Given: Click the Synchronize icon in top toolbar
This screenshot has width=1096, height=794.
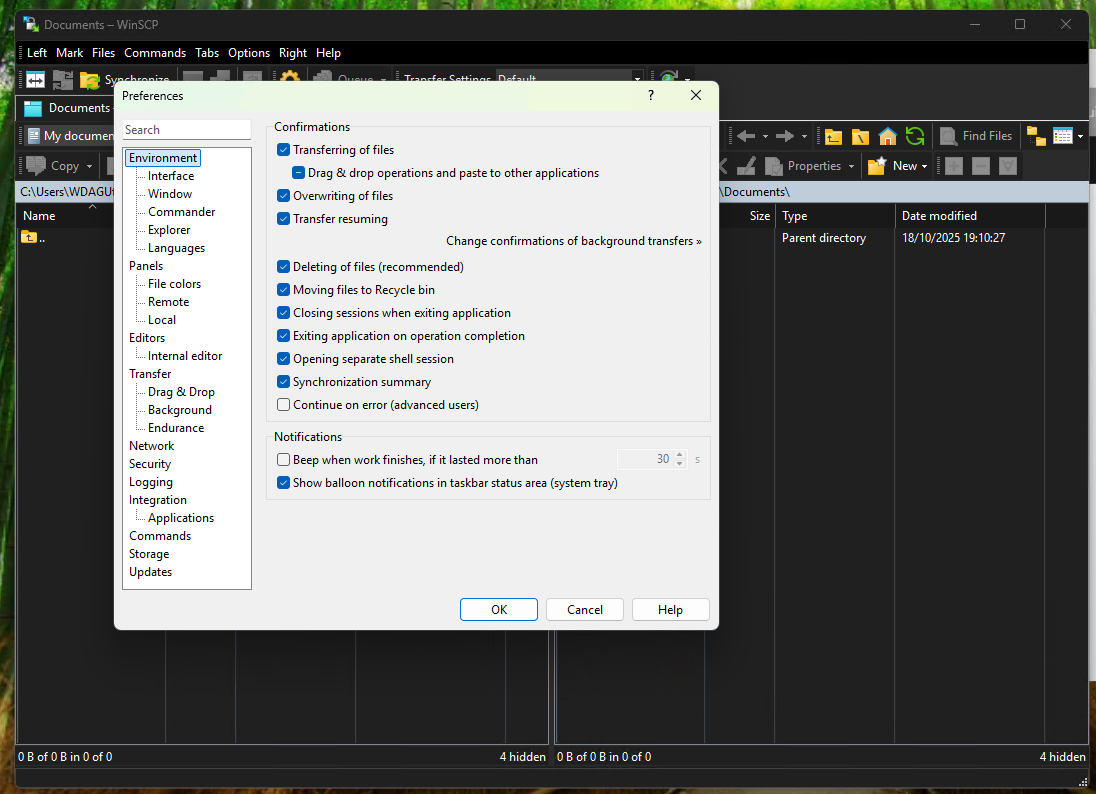Looking at the screenshot, I should 90,80.
